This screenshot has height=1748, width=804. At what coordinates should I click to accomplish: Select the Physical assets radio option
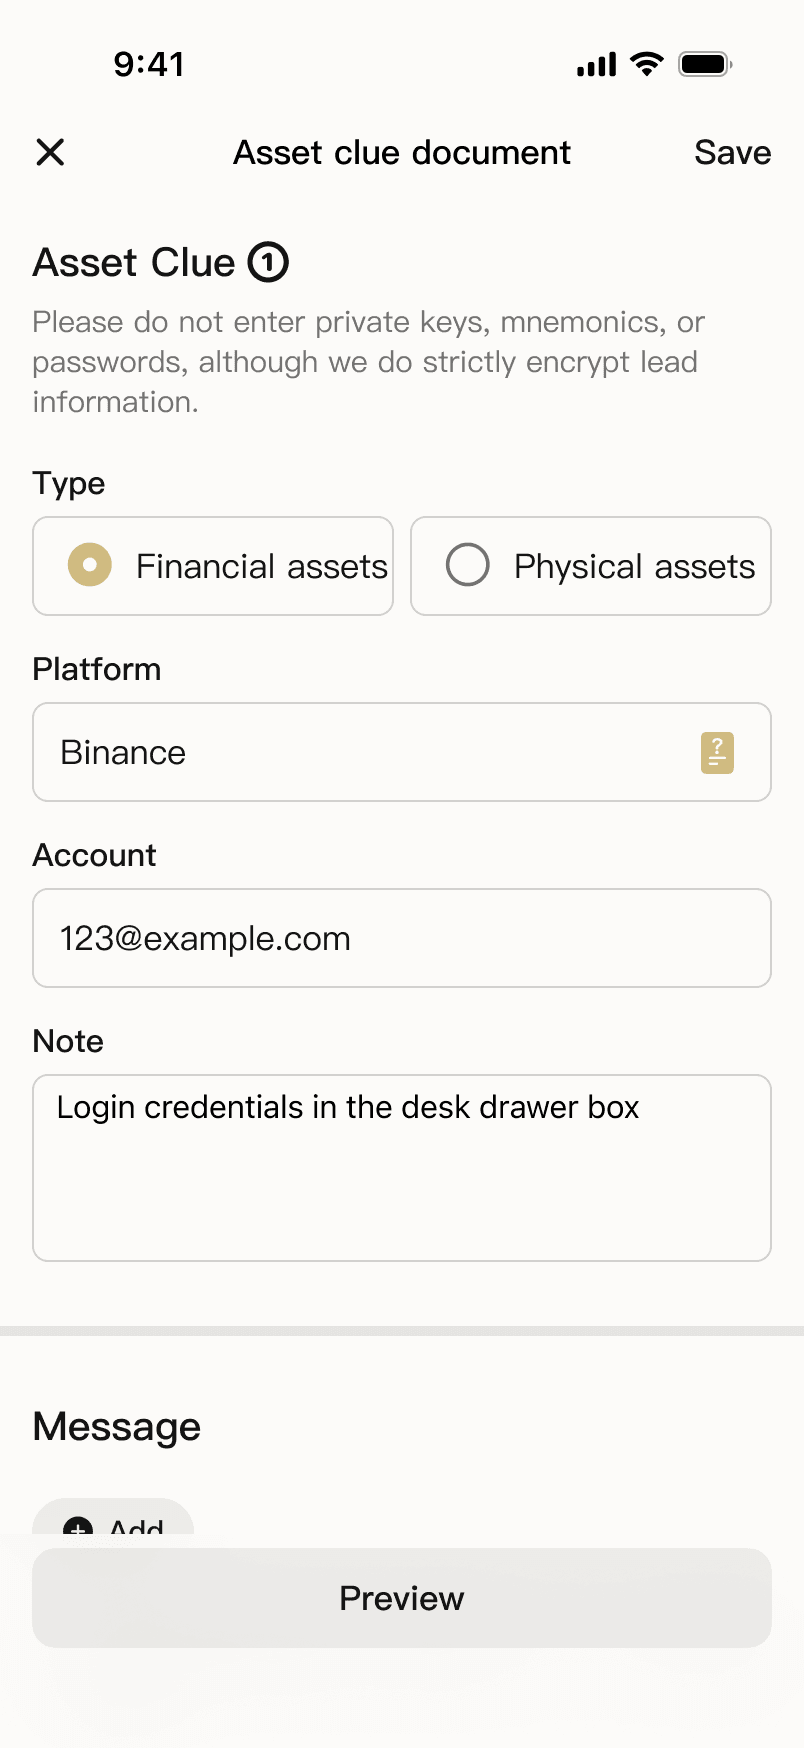tap(468, 565)
